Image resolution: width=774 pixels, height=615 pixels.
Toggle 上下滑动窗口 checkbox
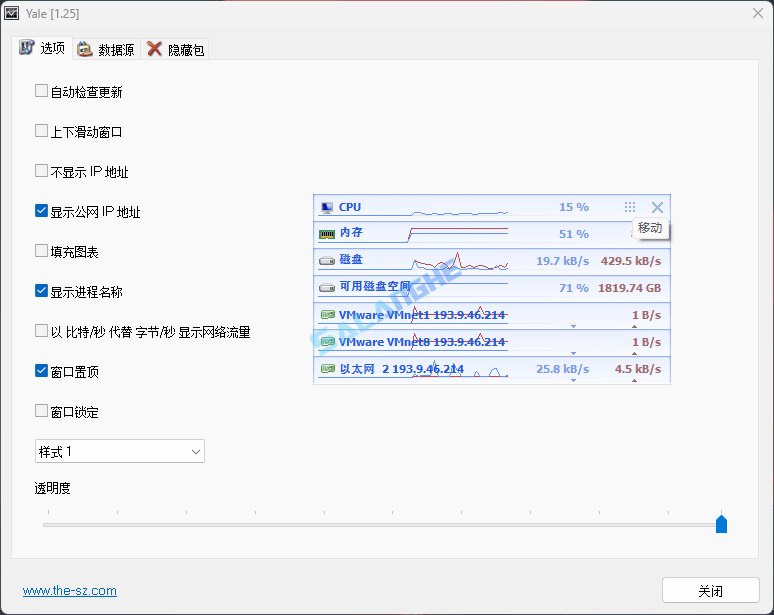pos(41,131)
